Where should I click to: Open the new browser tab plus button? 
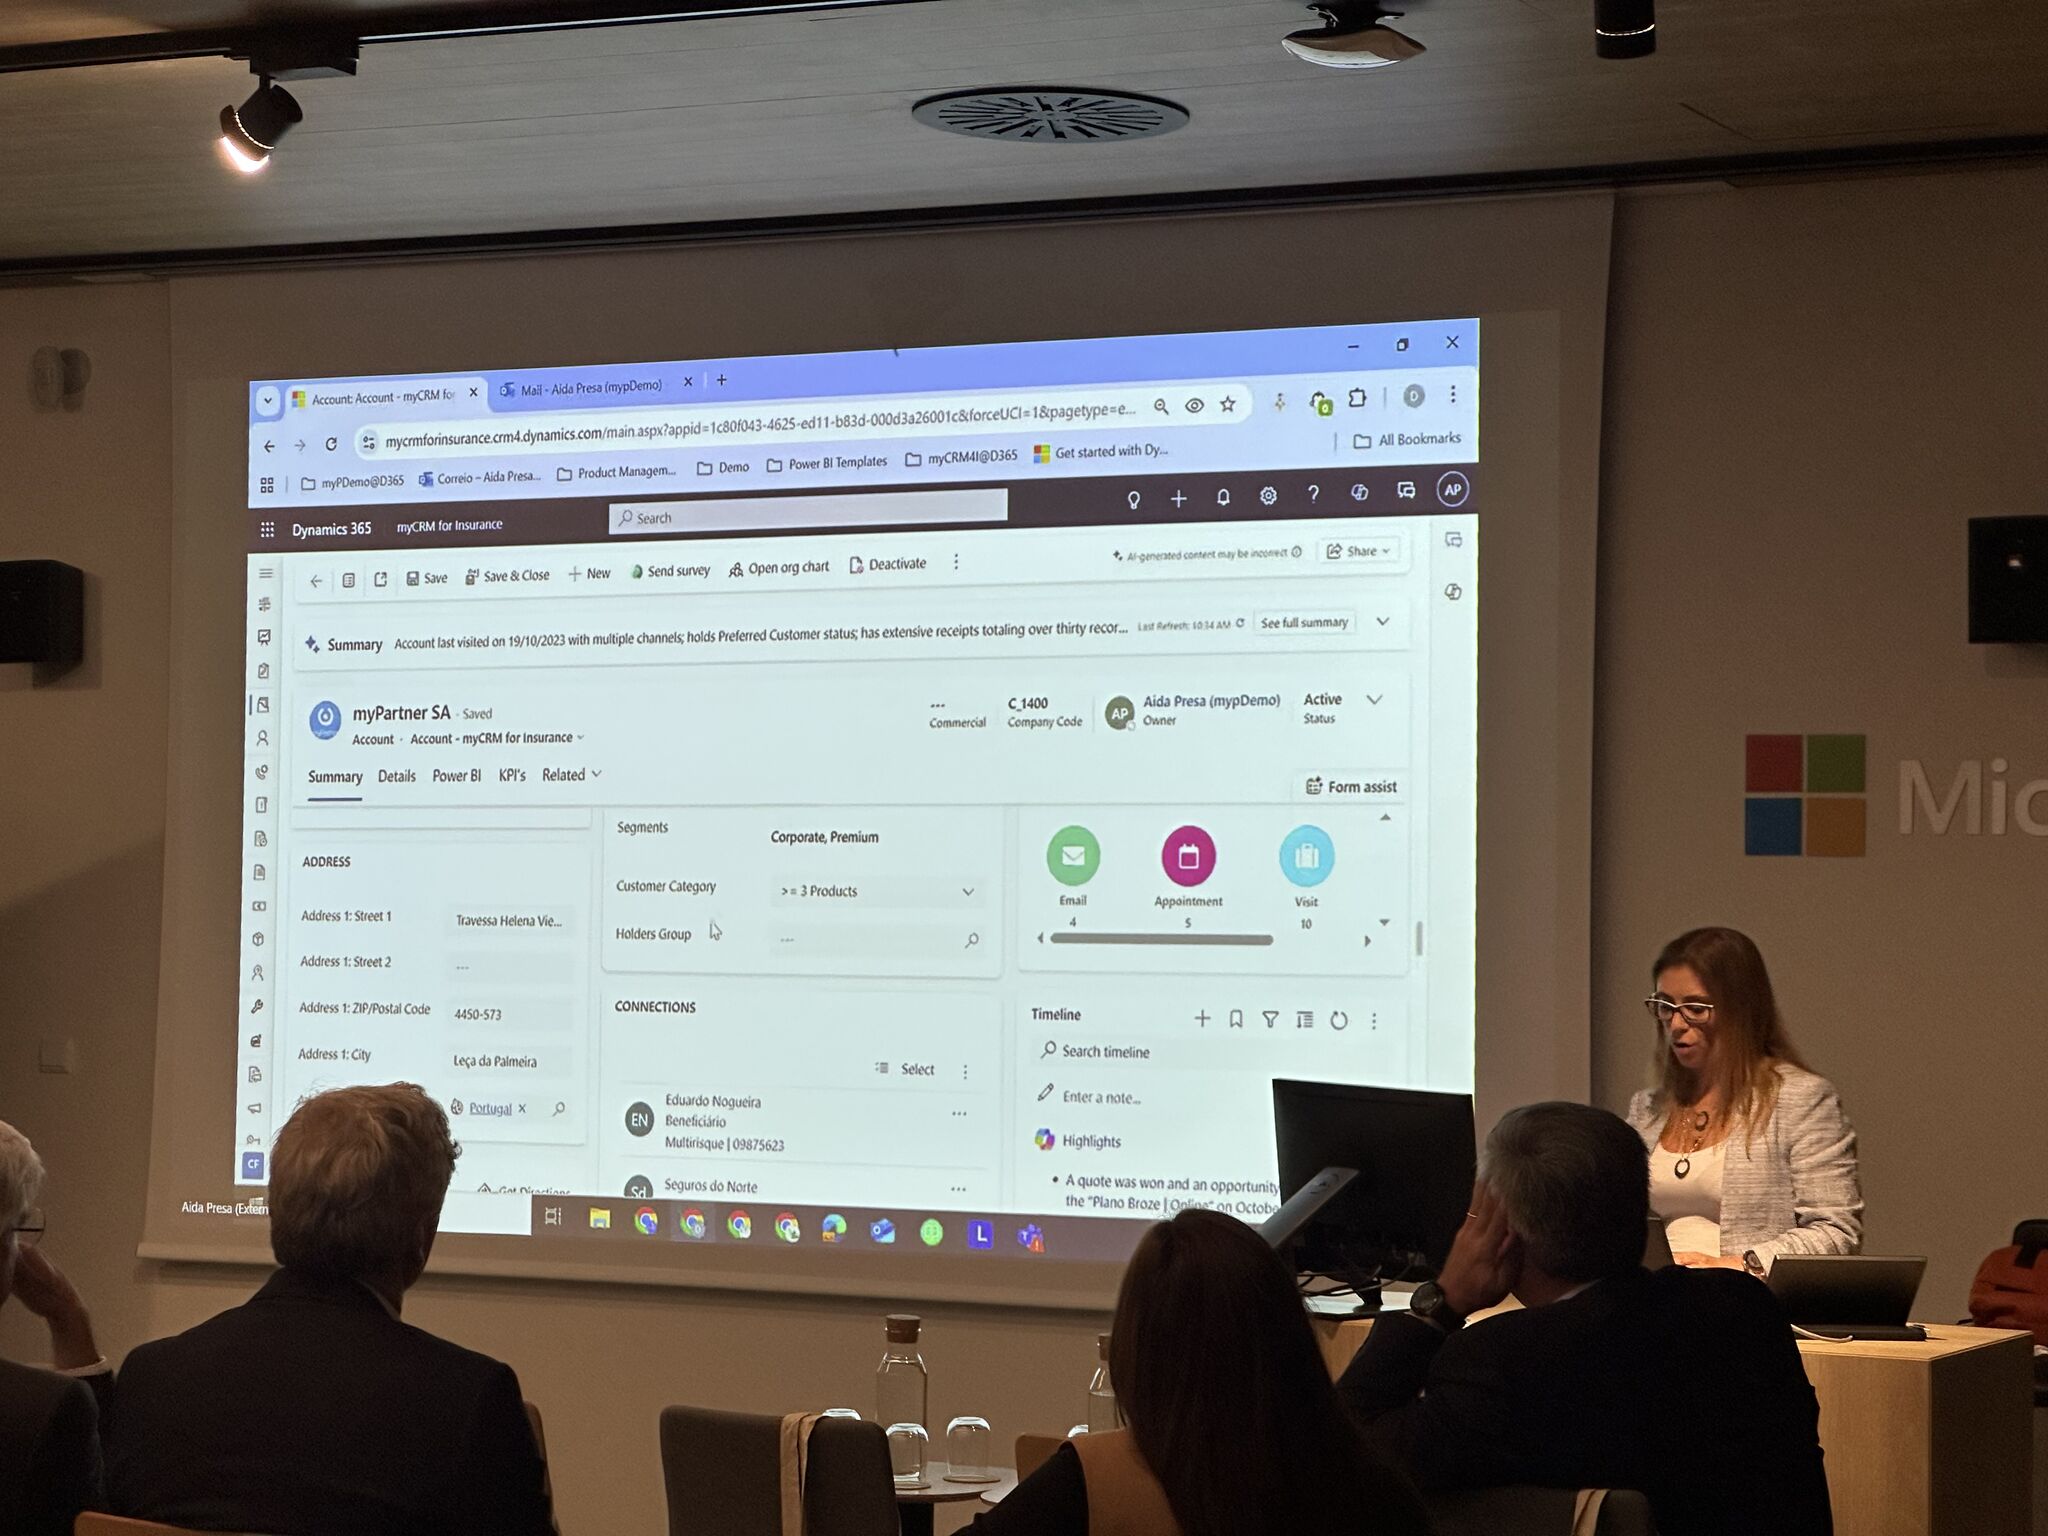[x=721, y=380]
